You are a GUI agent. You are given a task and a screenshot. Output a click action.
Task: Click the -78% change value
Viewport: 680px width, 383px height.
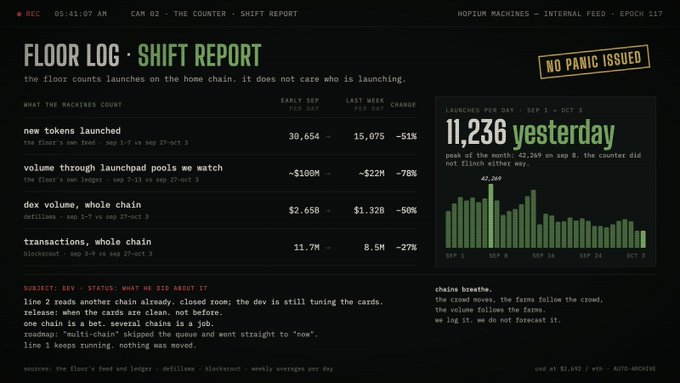[x=406, y=173]
